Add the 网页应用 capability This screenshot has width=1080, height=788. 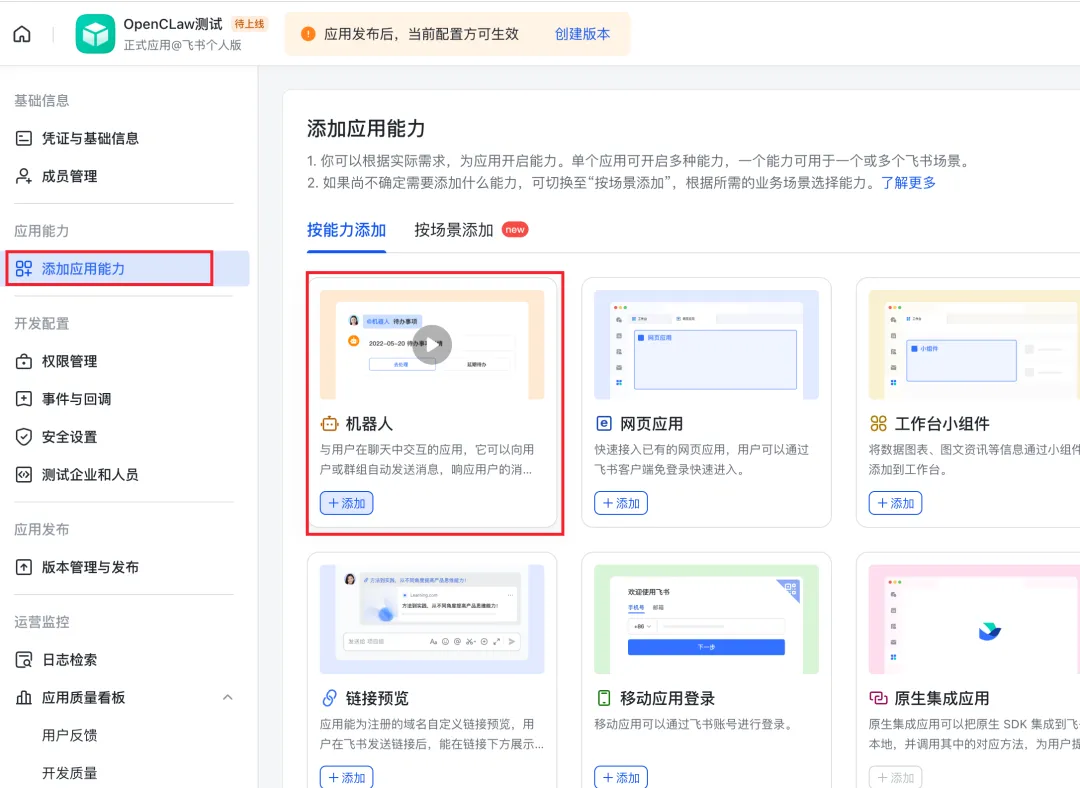coord(621,503)
